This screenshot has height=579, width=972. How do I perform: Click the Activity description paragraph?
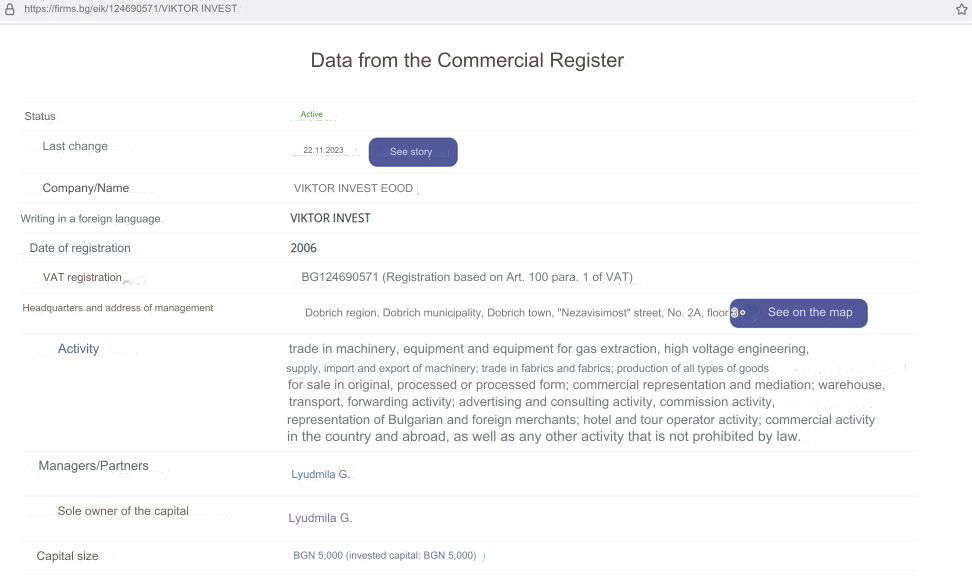[586, 392]
